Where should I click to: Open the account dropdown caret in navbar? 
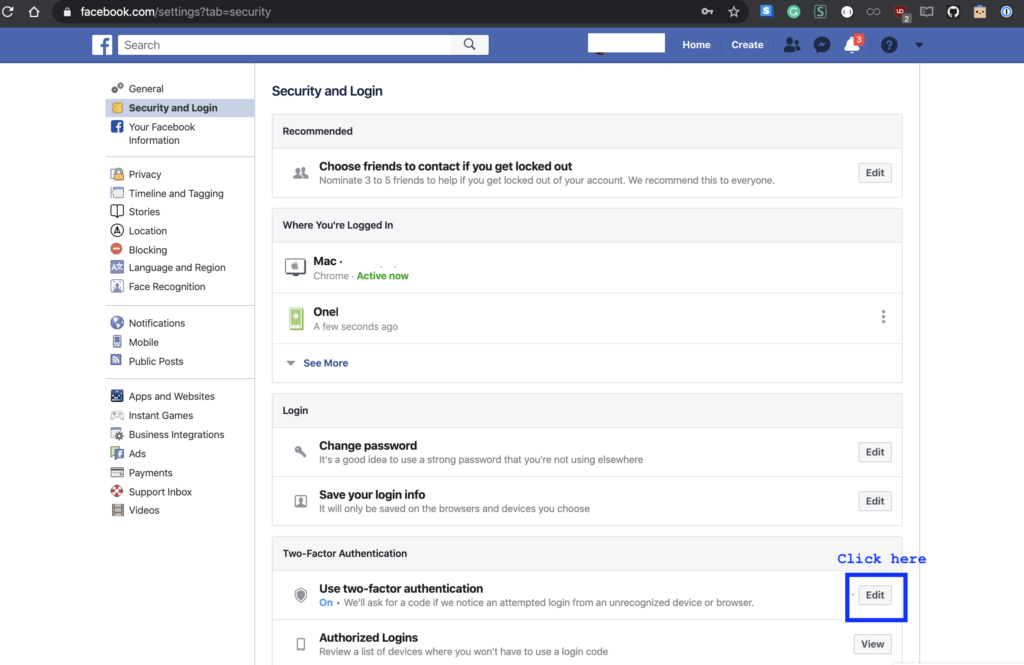tap(918, 45)
